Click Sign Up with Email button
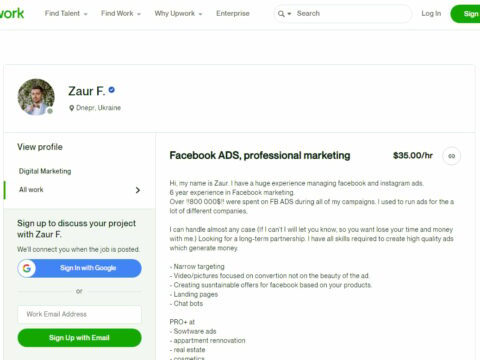The width and height of the screenshot is (480, 360). tap(79, 338)
